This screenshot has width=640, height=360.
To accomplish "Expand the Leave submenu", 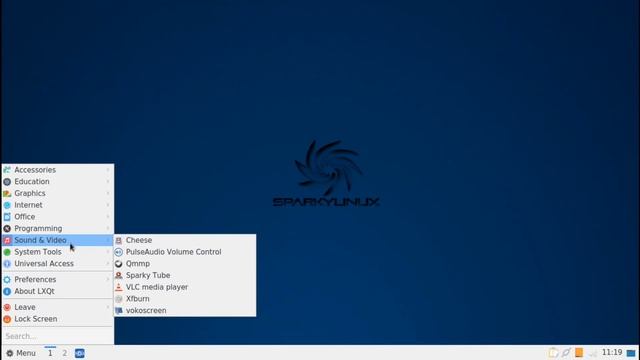I will pyautogui.click(x=58, y=307).
